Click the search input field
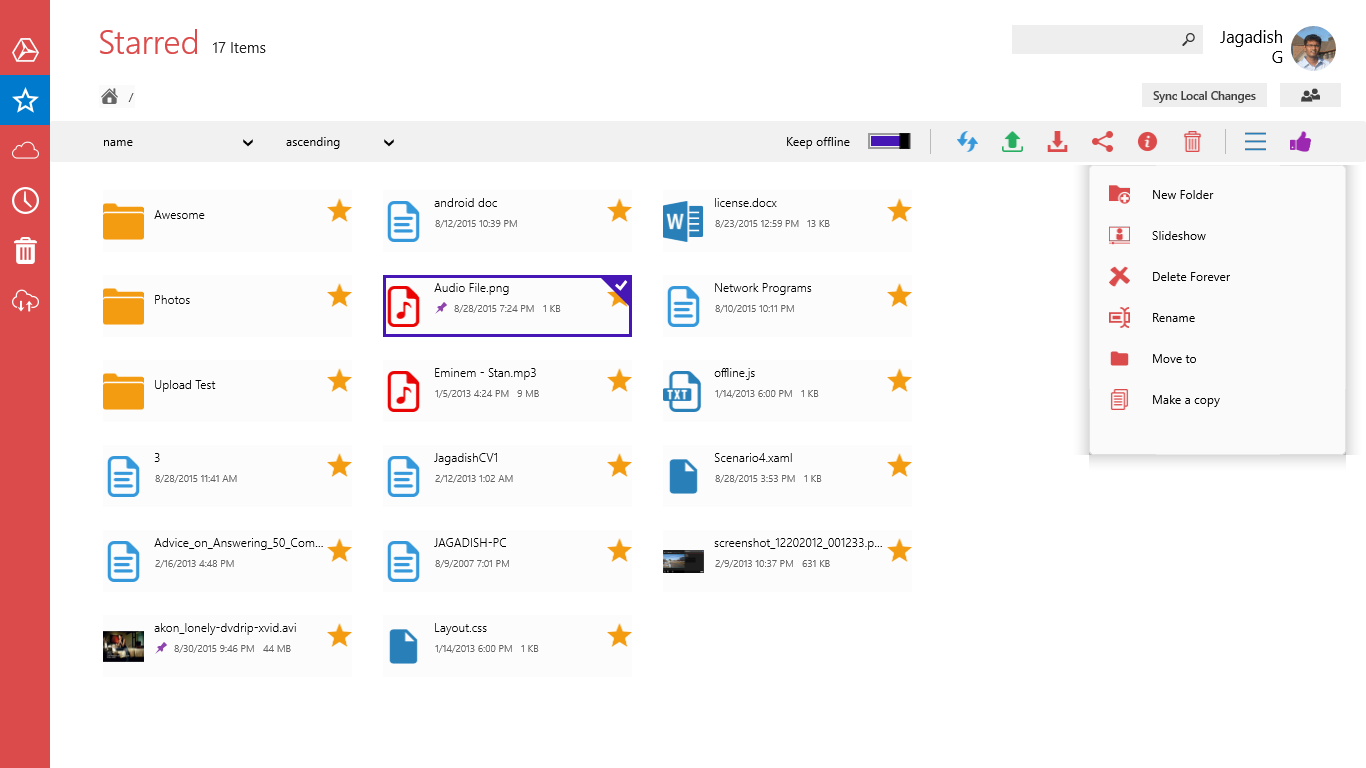1366x768 pixels. (1095, 40)
